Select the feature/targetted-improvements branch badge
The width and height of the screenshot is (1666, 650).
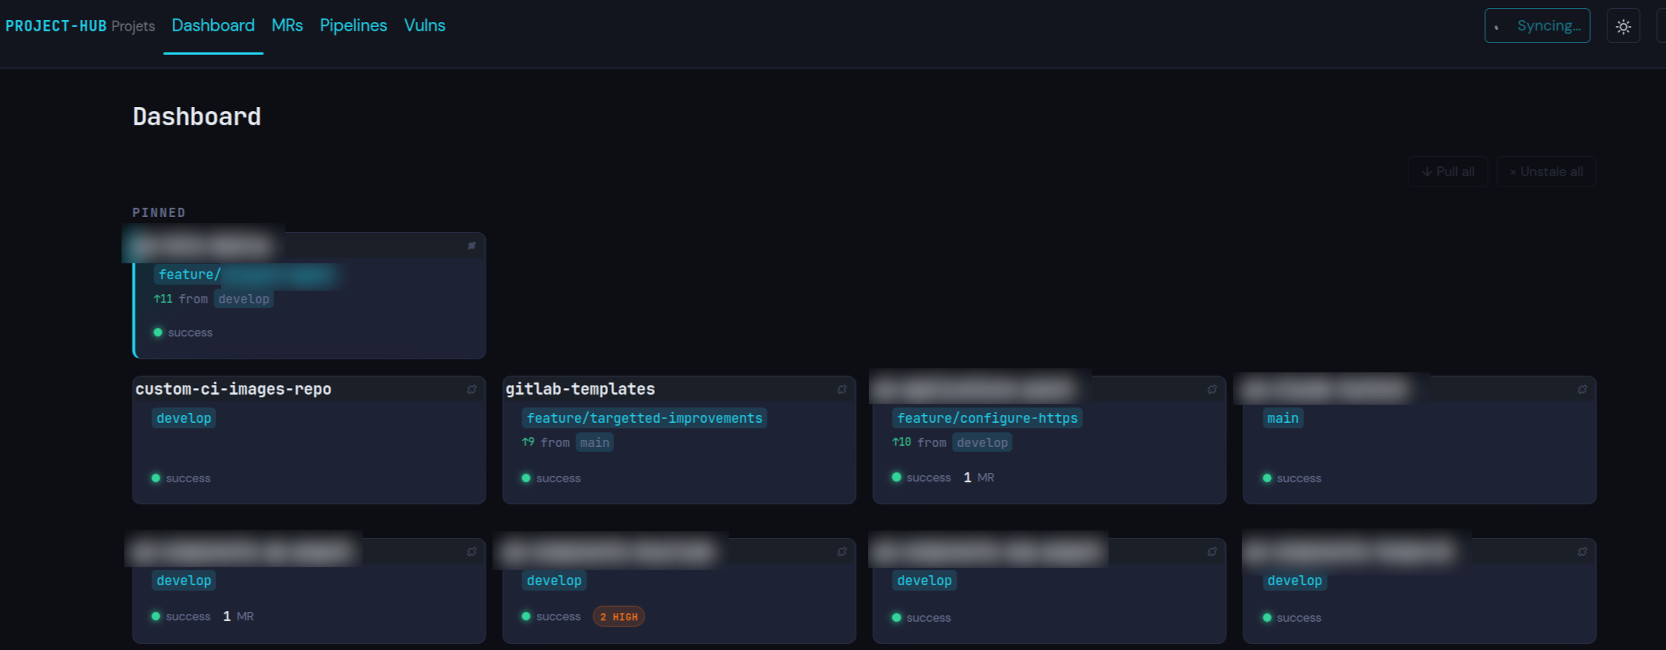tap(644, 418)
